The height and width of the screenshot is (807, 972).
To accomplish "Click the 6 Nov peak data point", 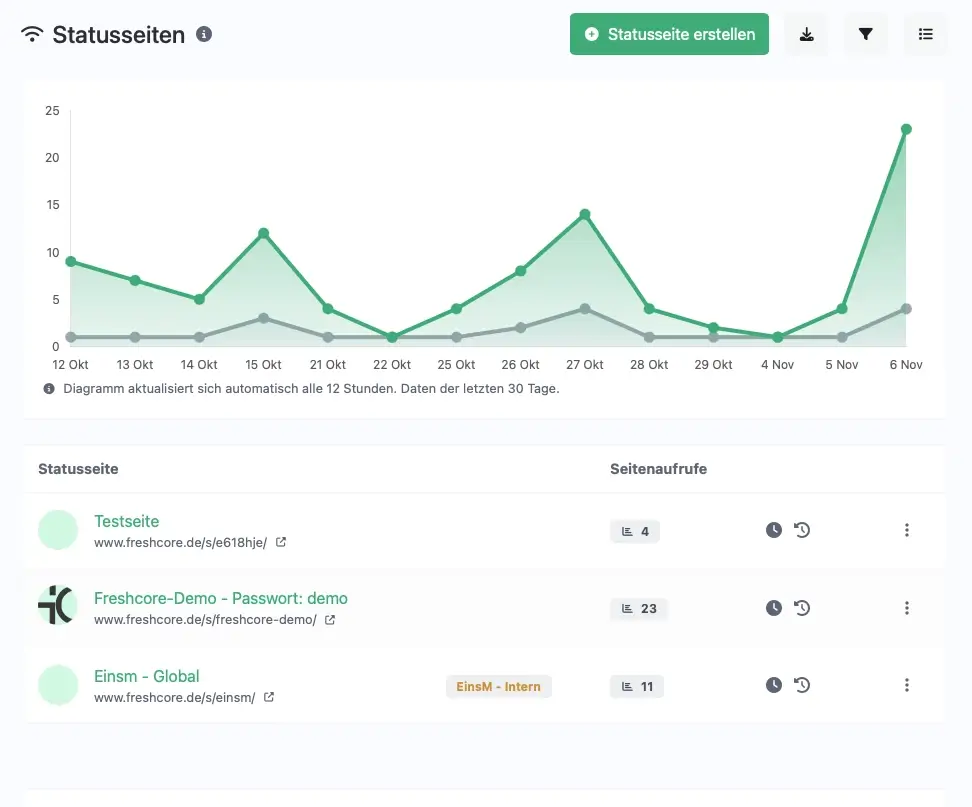I will 906,129.
